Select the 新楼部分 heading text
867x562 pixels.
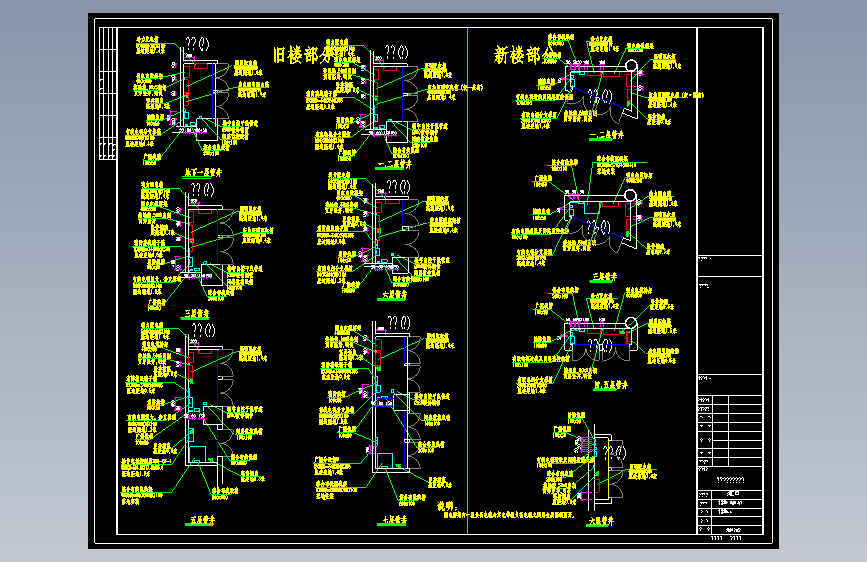524,55
